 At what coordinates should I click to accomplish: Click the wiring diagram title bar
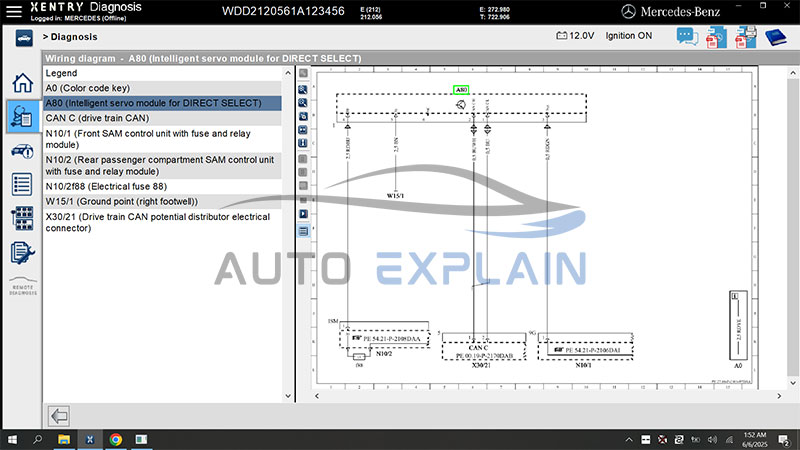[x=421, y=58]
